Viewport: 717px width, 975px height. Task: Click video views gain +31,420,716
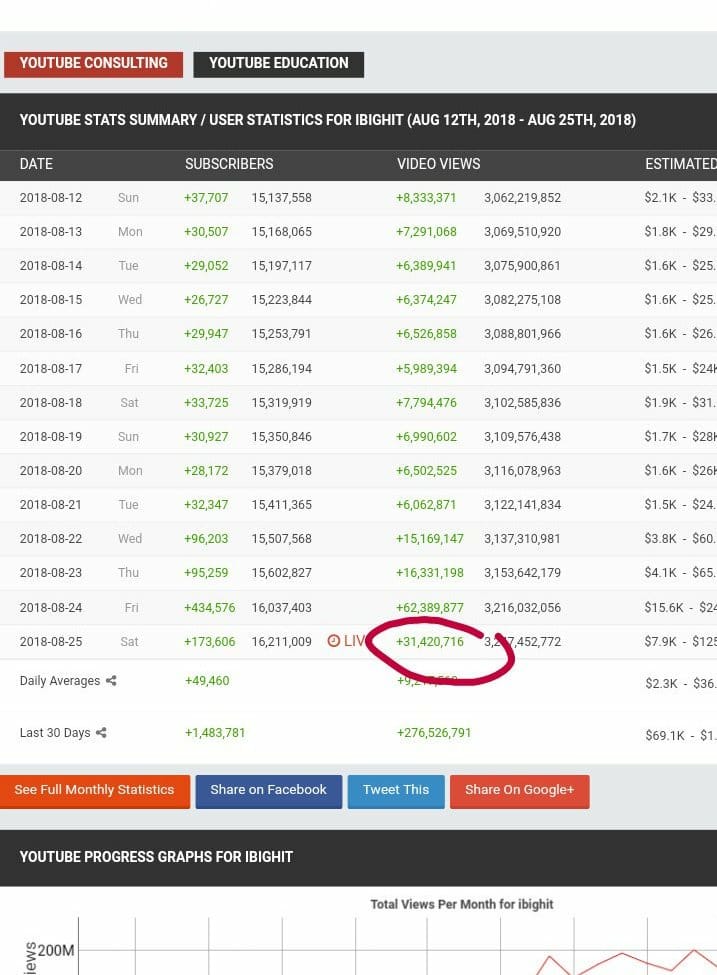tap(430, 642)
